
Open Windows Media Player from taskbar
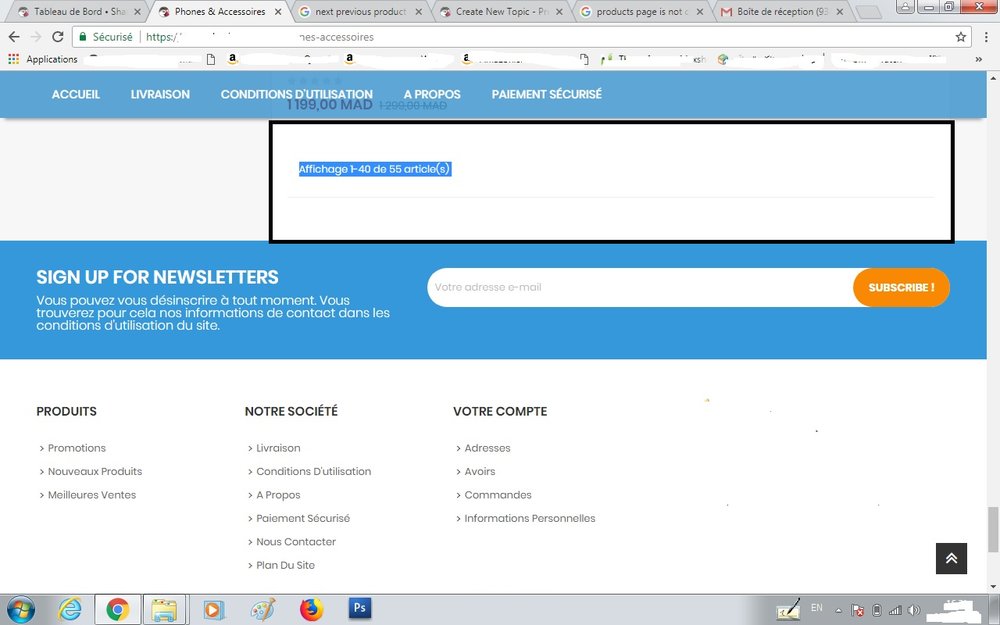[213, 610]
